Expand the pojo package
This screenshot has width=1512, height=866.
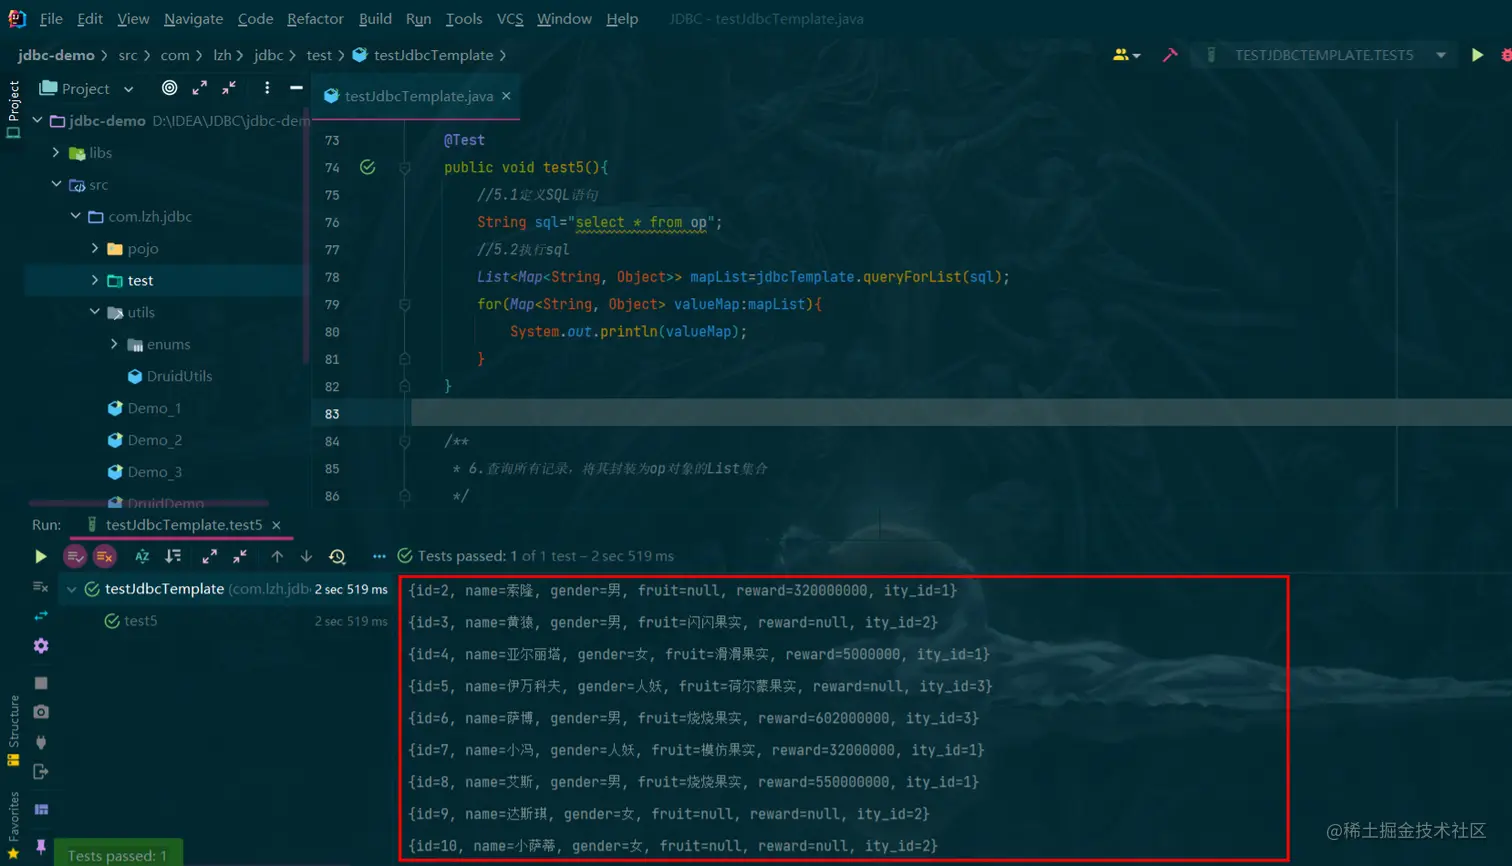95,248
